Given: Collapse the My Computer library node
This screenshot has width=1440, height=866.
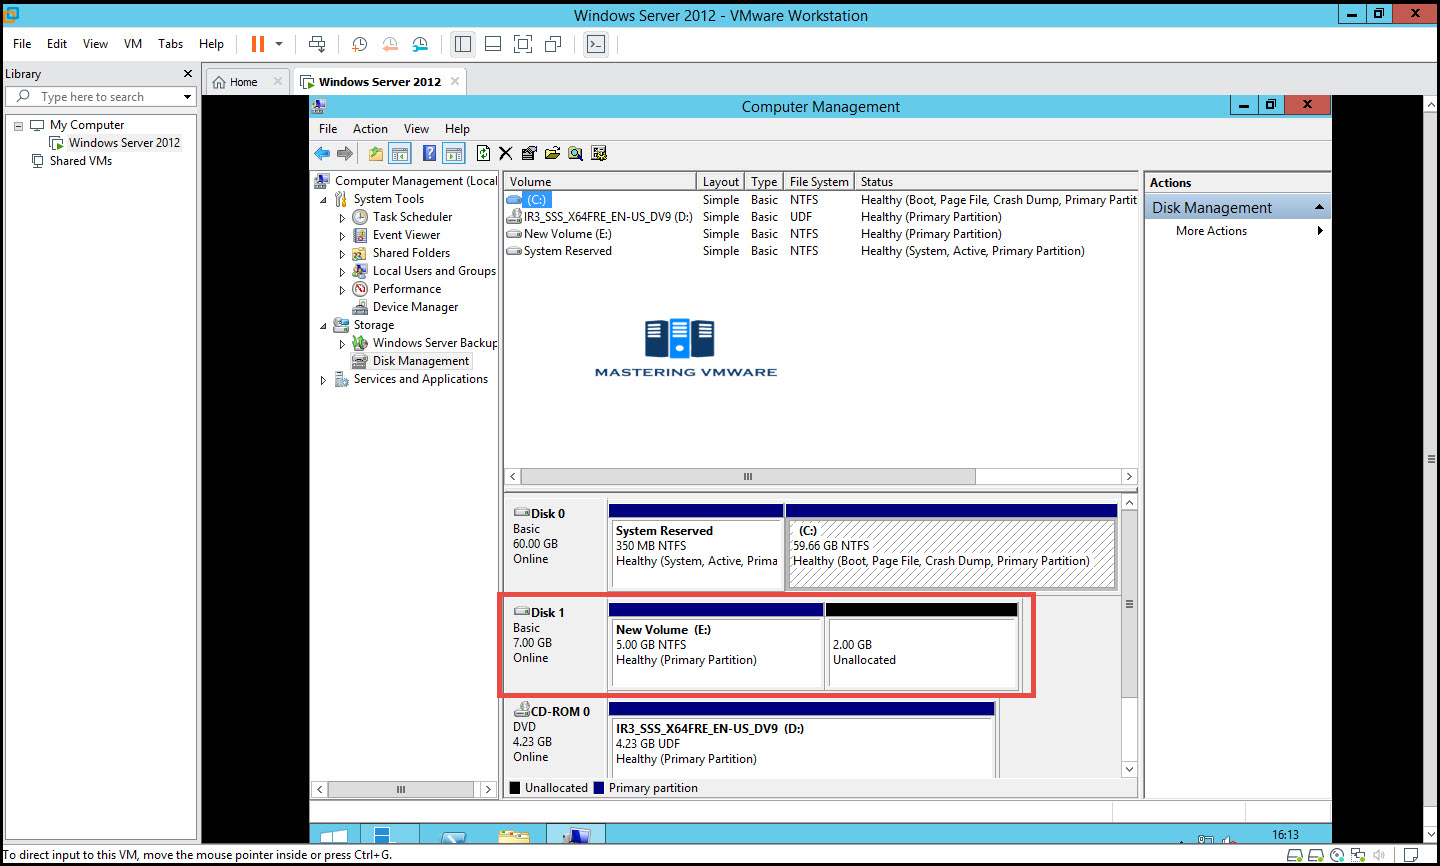Looking at the screenshot, I should (18, 126).
